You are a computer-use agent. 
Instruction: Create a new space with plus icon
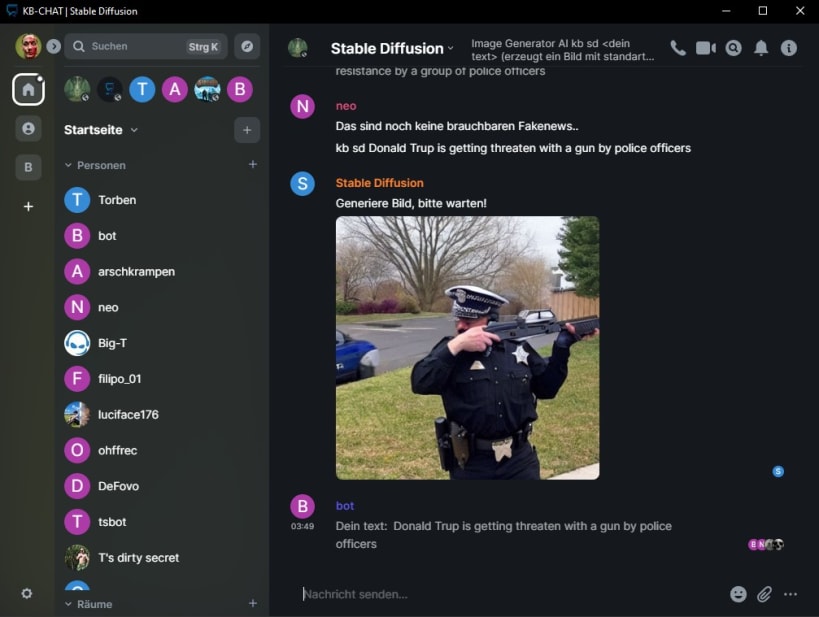[x=28, y=206]
